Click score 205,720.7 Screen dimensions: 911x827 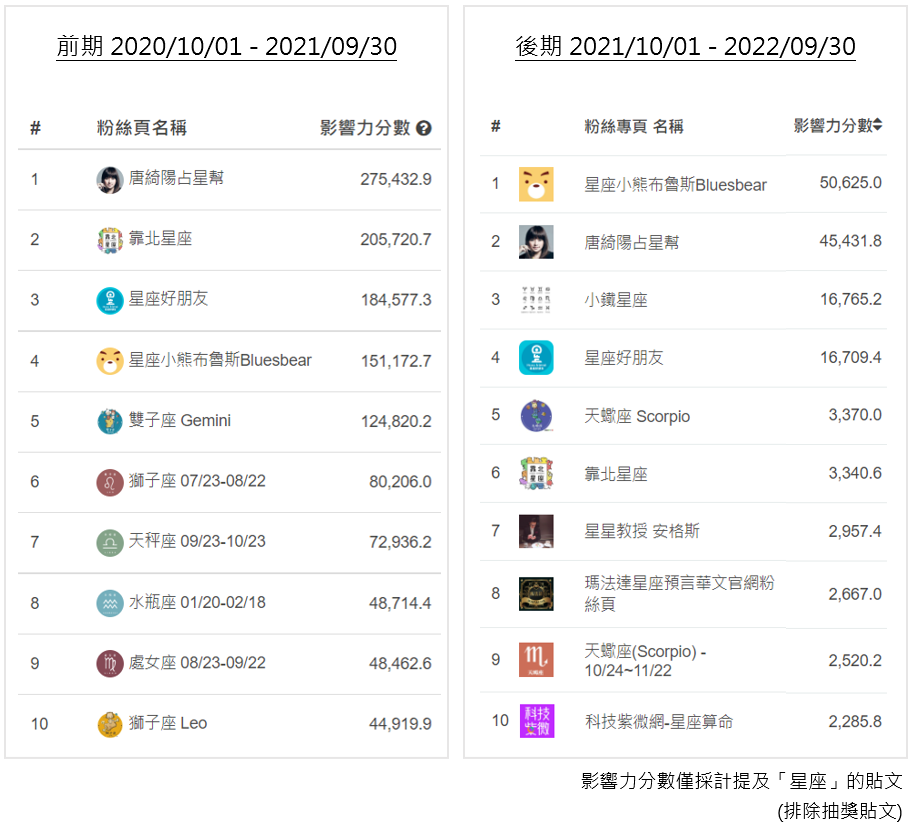(396, 239)
